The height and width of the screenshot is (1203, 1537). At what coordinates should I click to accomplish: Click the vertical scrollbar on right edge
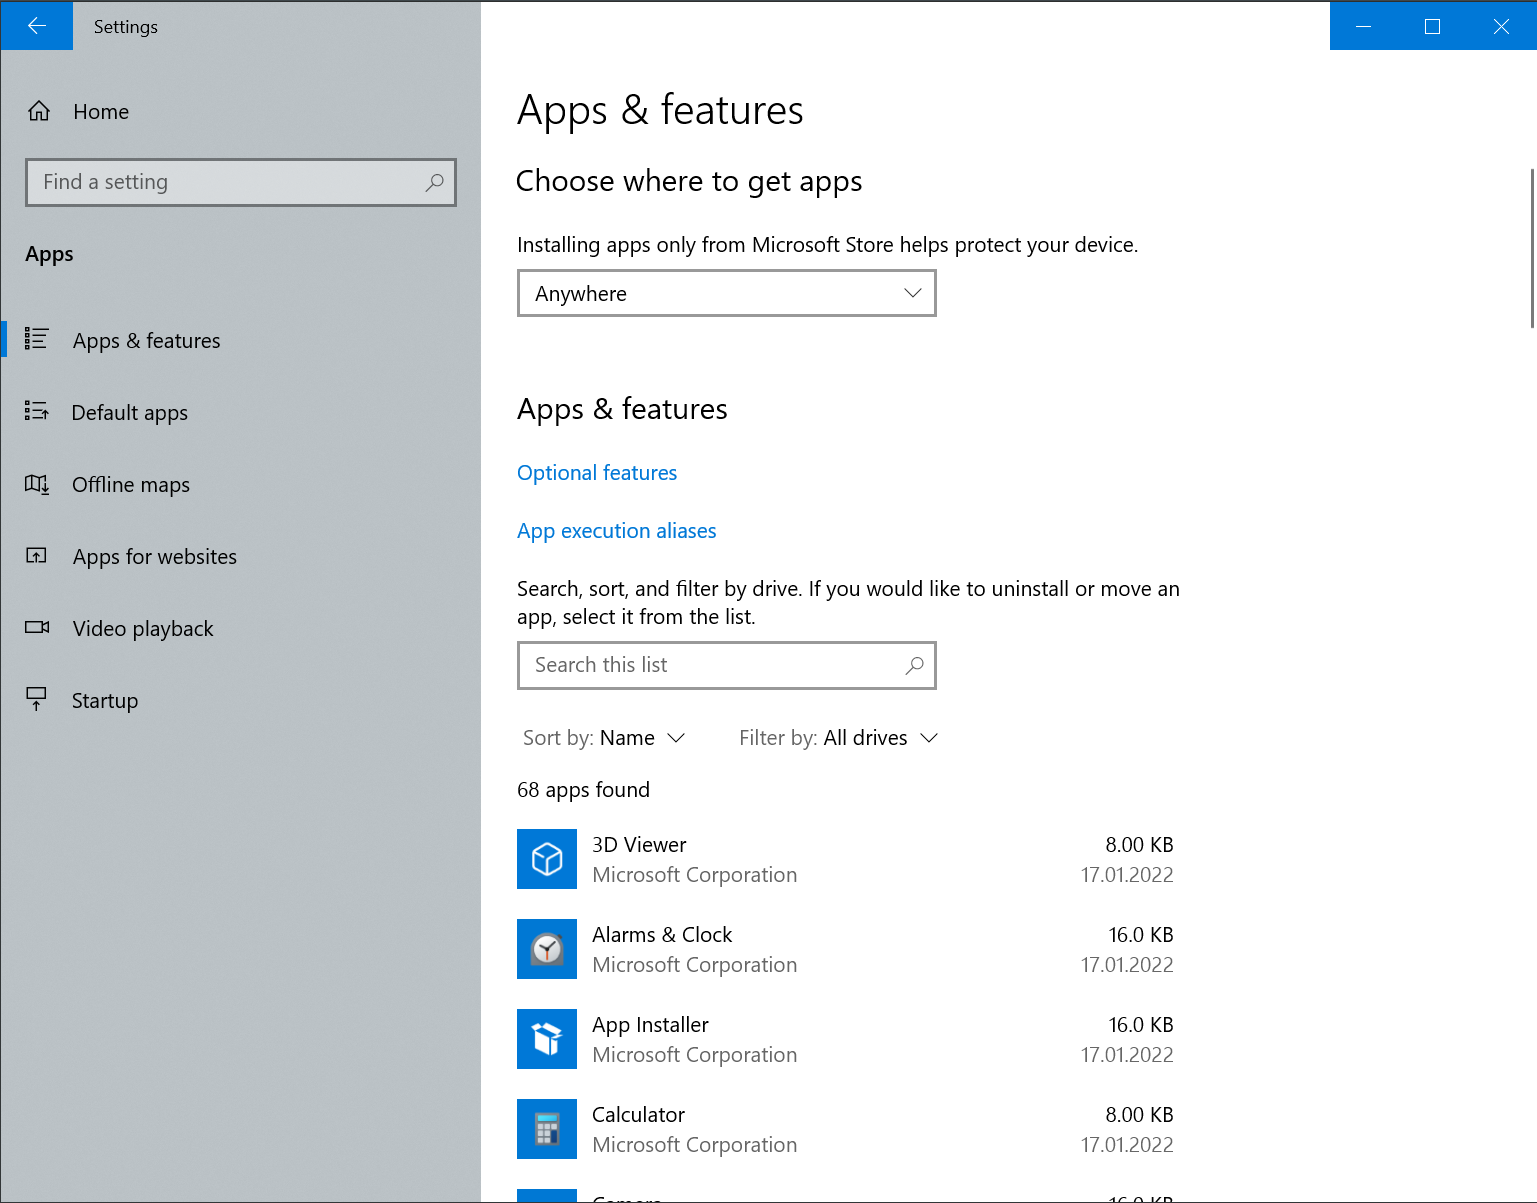pos(1531,248)
